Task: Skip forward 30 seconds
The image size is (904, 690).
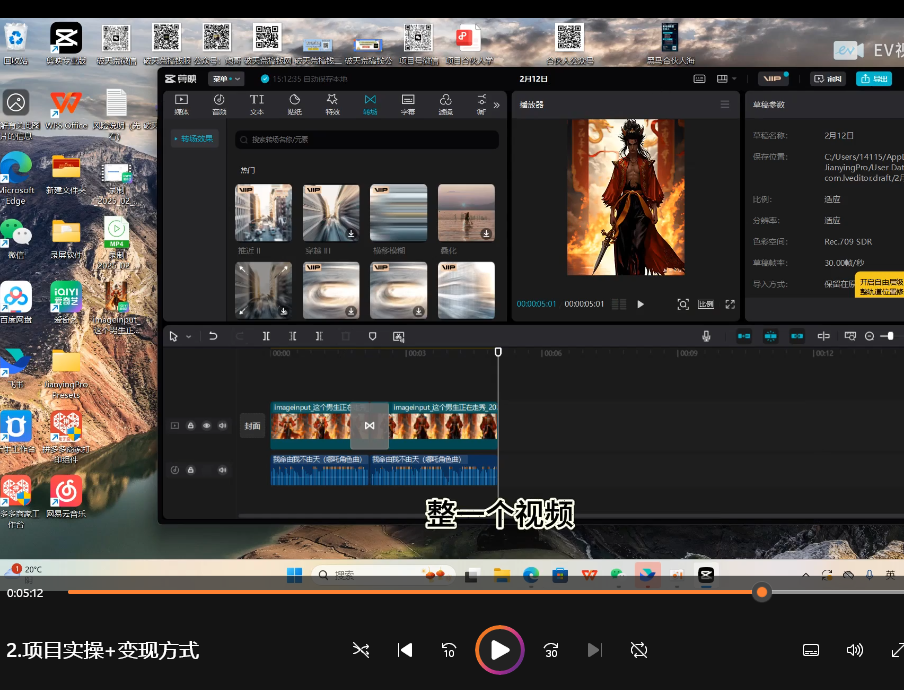Action: click(551, 650)
